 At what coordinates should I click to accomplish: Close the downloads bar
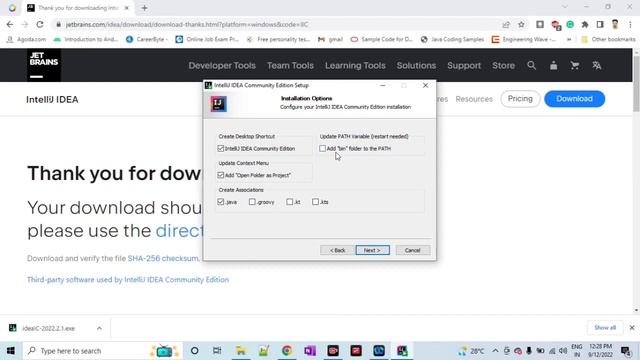[631, 328]
